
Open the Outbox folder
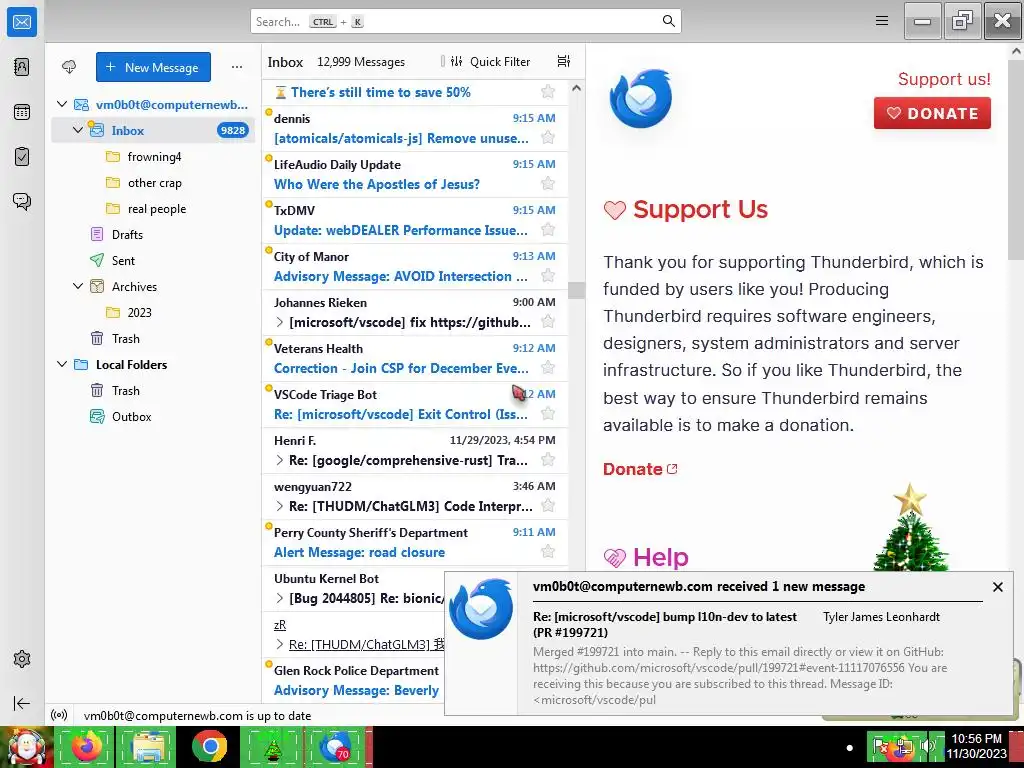(x=153, y=417)
